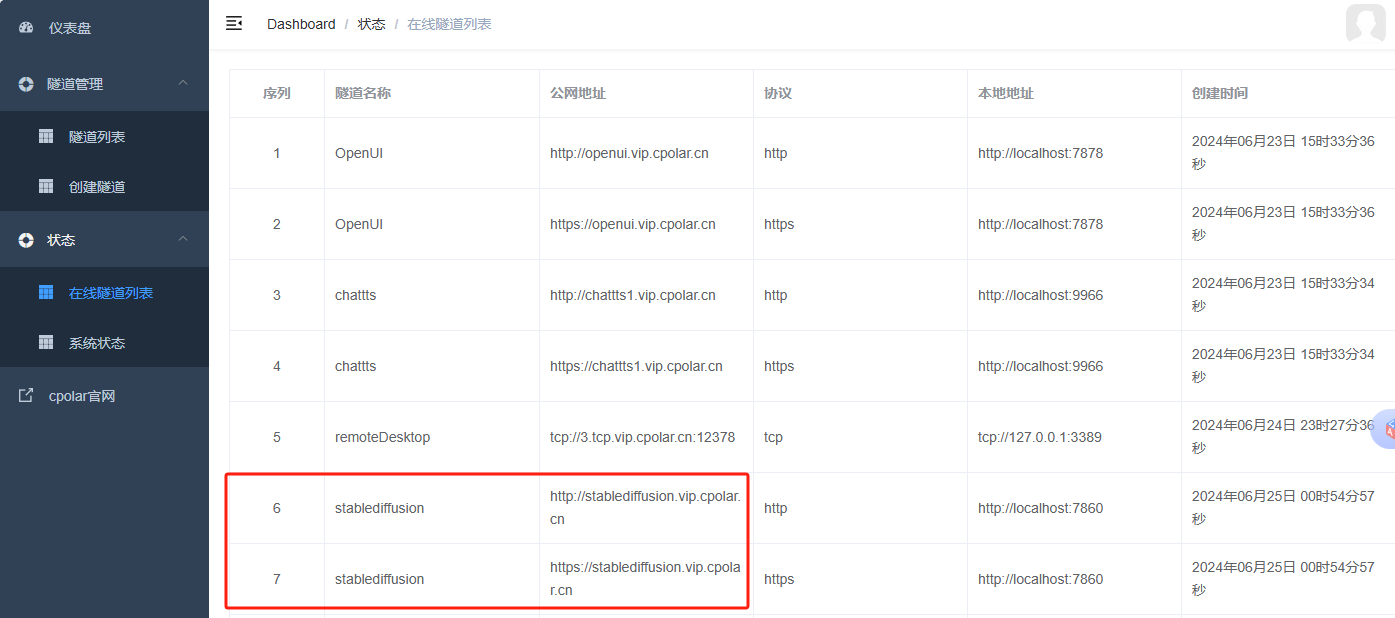Click http://localhost:7860 in row 6
Screen dimensions: 1395x618
click(1041, 508)
